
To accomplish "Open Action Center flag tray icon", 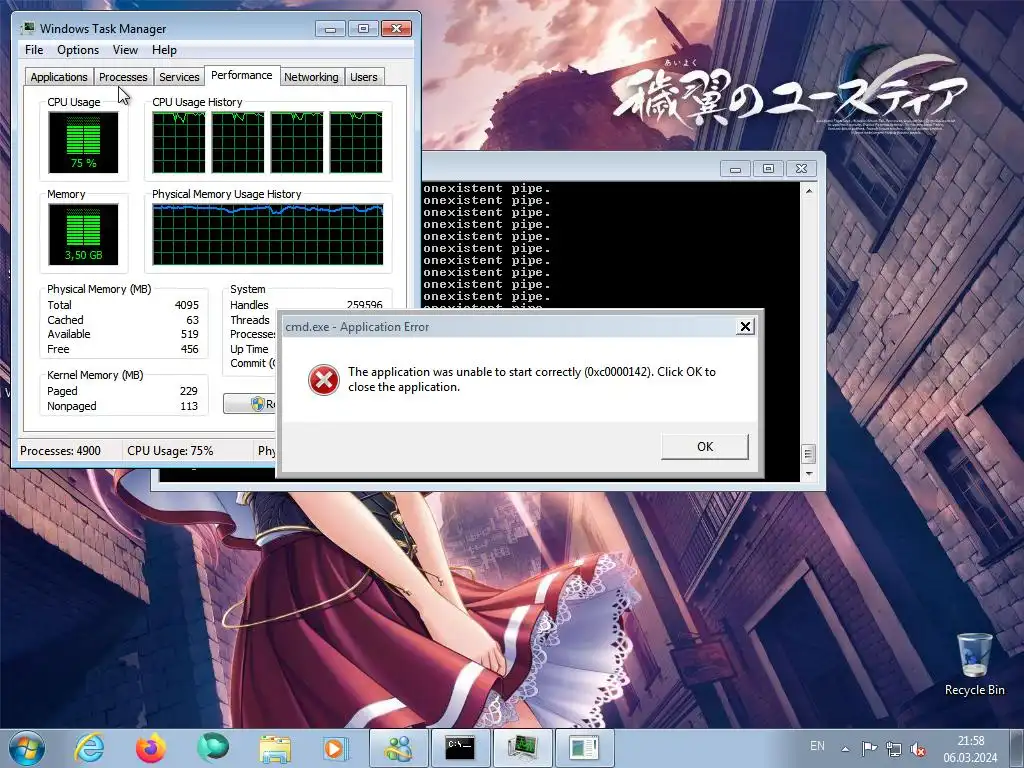I will pyautogui.click(x=869, y=749).
